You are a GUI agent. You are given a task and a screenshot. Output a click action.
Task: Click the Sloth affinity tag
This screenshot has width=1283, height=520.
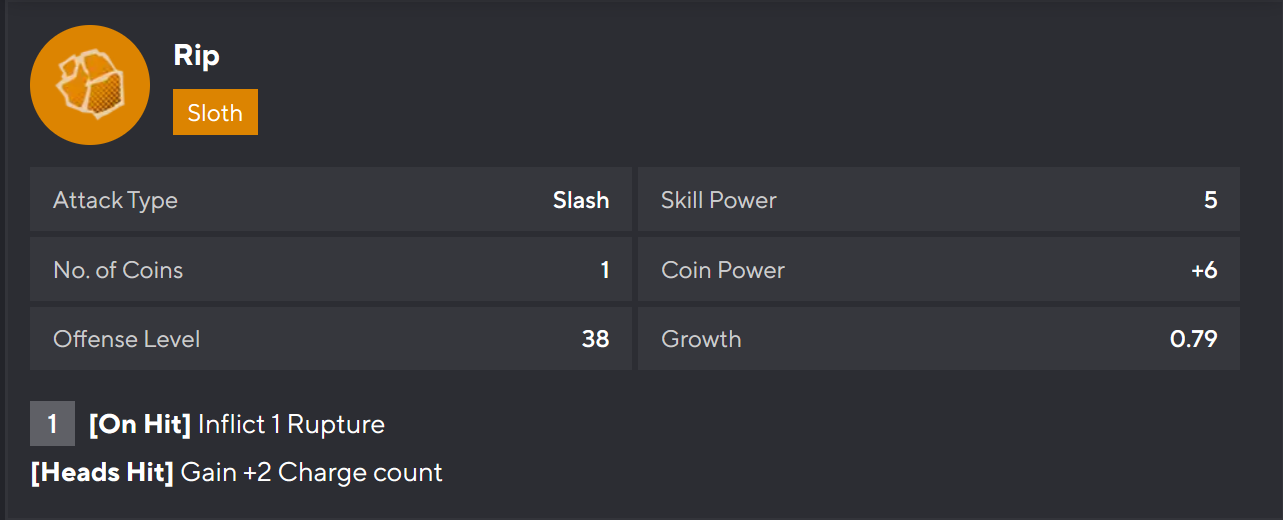(215, 112)
